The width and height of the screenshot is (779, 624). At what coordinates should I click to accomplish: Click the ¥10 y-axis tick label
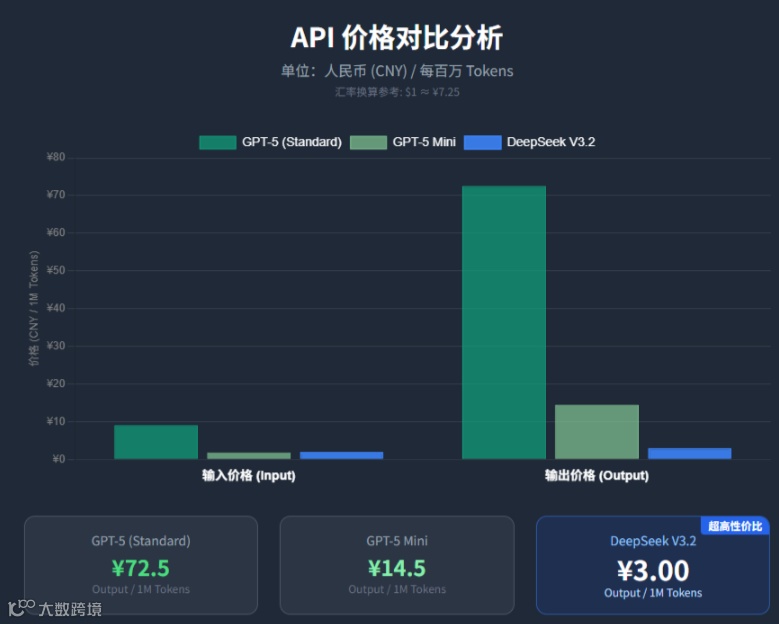56,421
